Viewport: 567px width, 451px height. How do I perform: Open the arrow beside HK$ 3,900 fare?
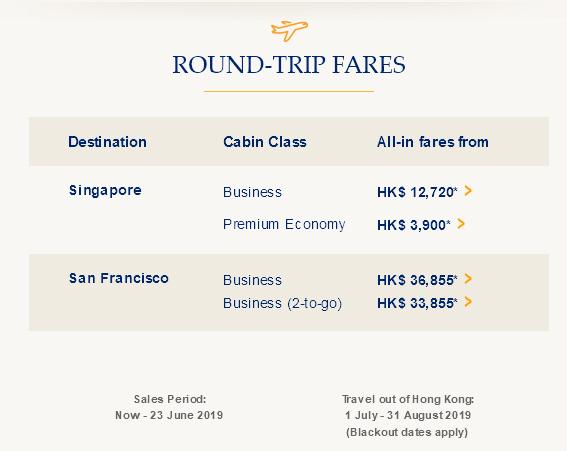tap(461, 224)
